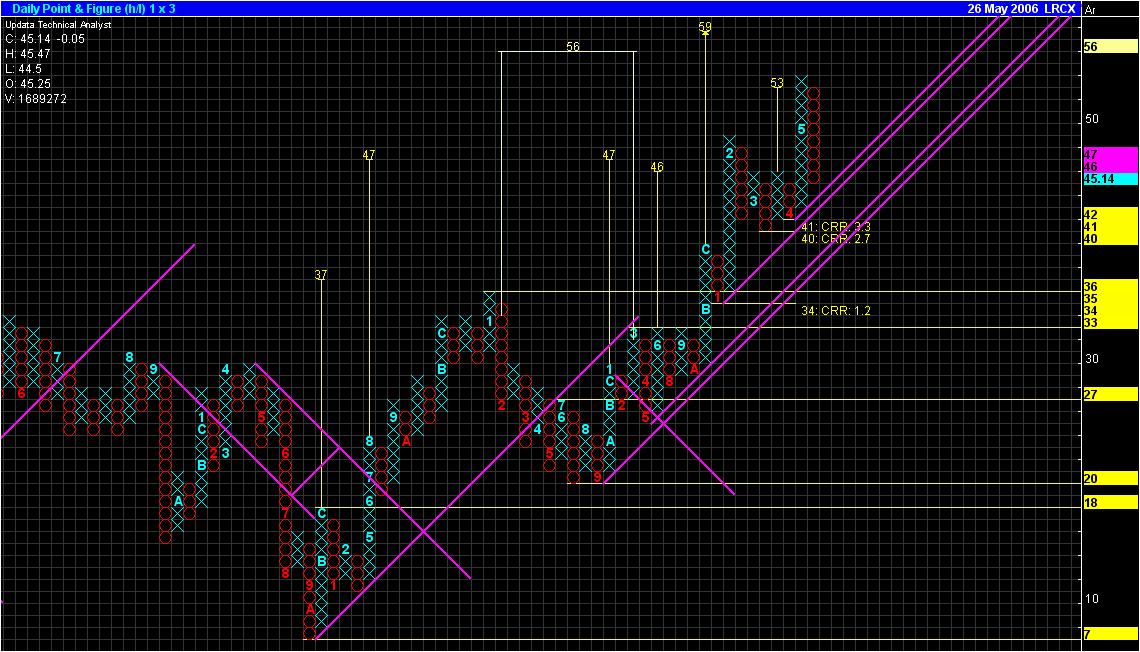
Task: Select the yellow 42 axis level marker
Action: tap(1110, 214)
